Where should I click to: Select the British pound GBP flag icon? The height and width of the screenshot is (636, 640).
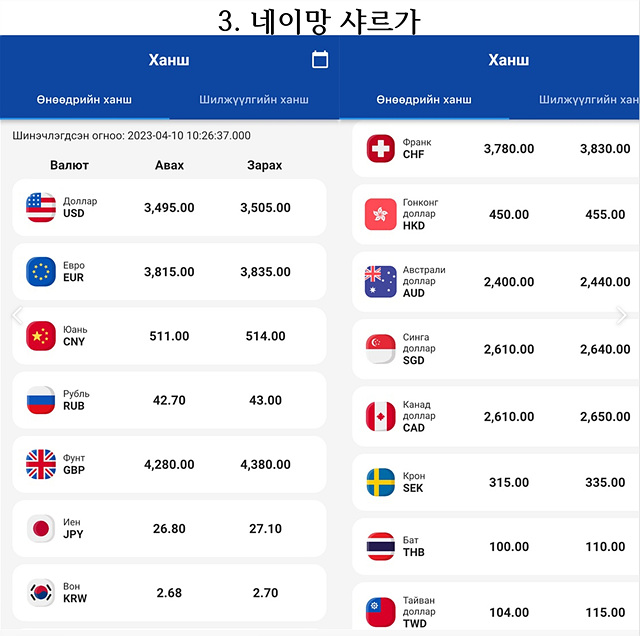[41, 464]
